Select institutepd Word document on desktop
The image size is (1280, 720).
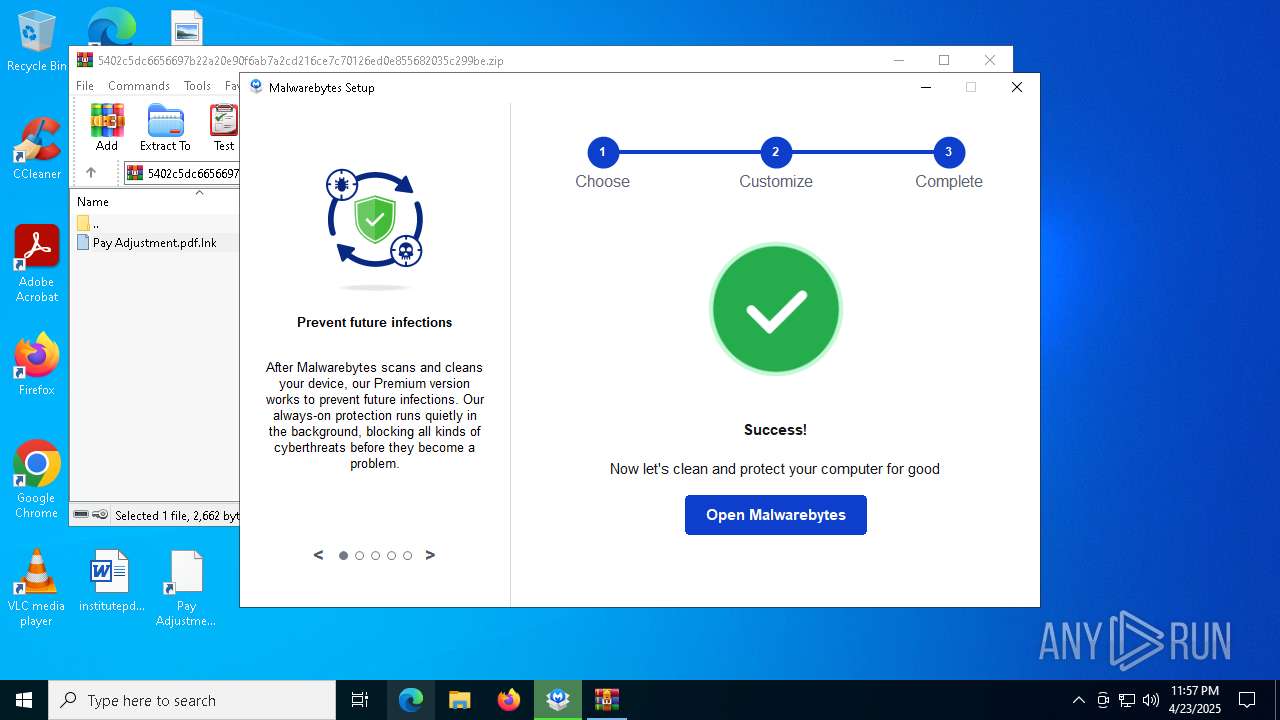click(x=111, y=580)
